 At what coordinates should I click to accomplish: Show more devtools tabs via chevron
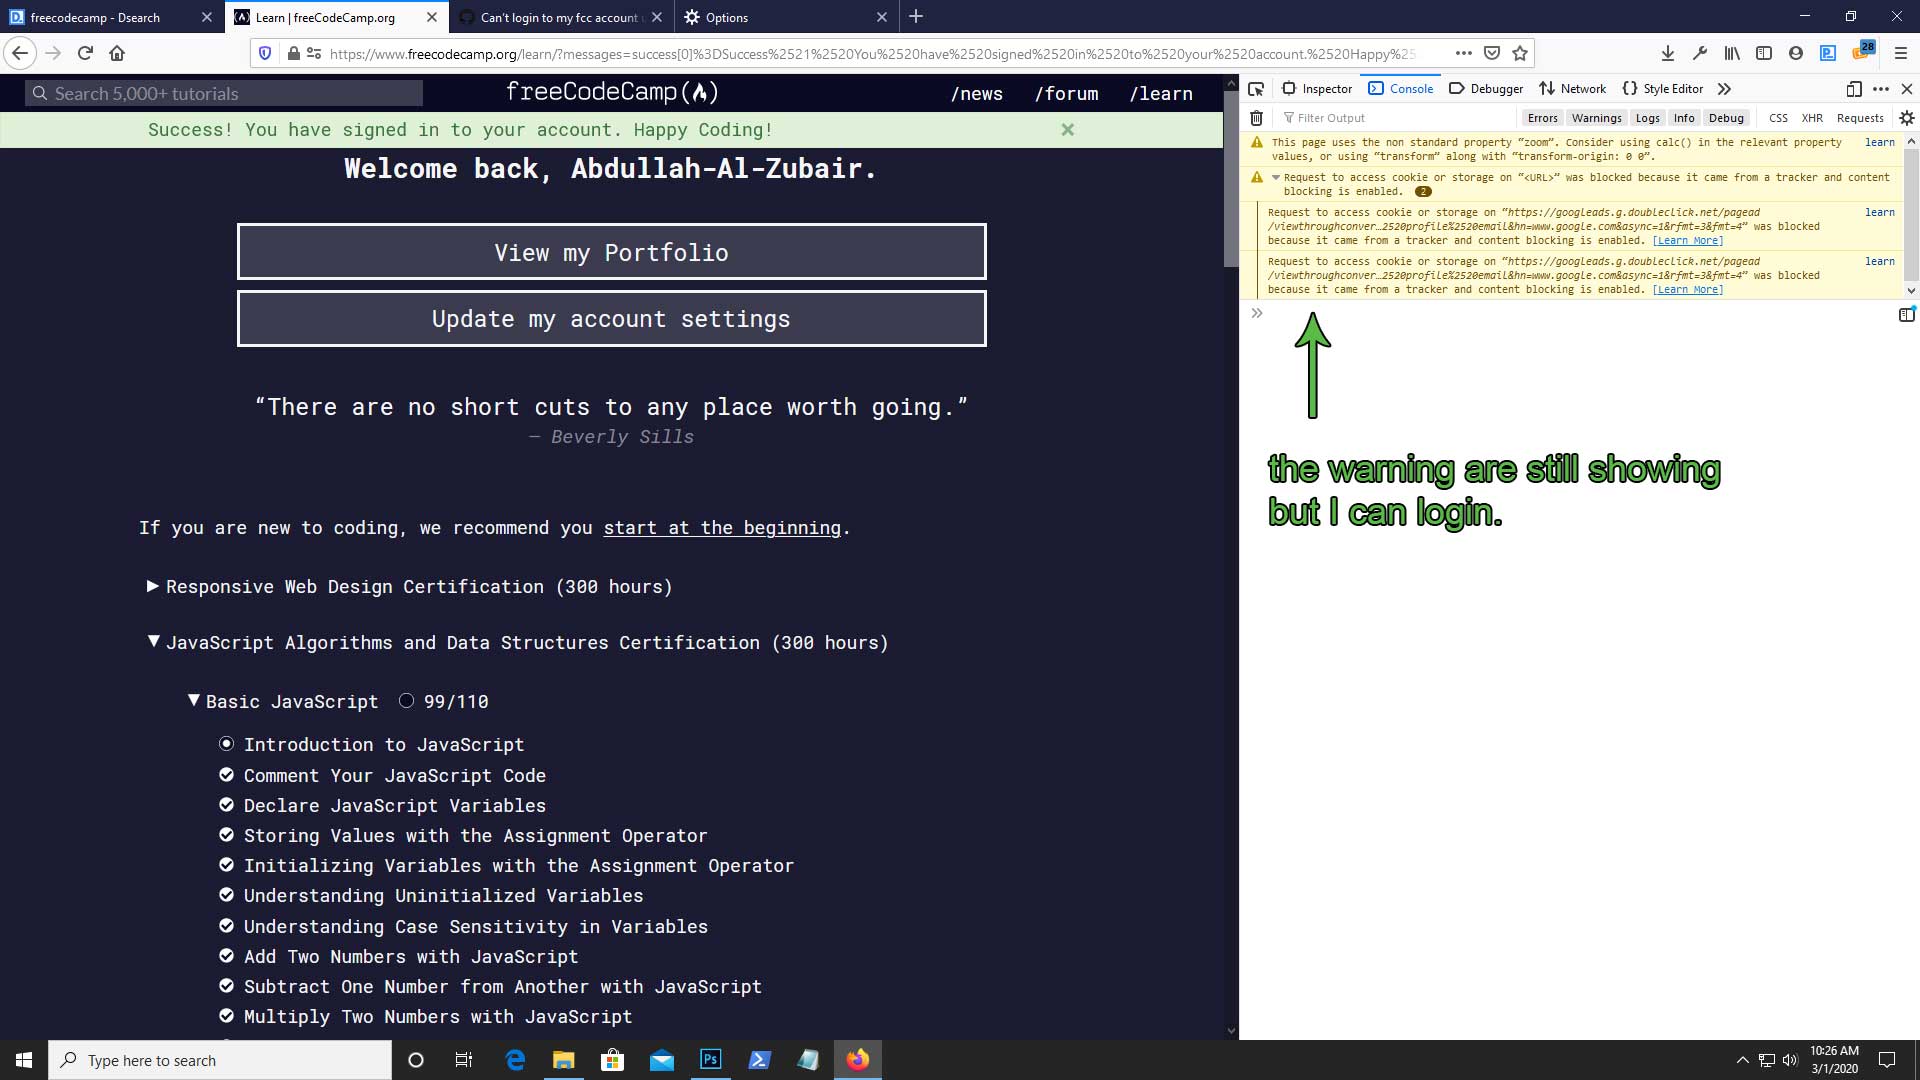1724,89
